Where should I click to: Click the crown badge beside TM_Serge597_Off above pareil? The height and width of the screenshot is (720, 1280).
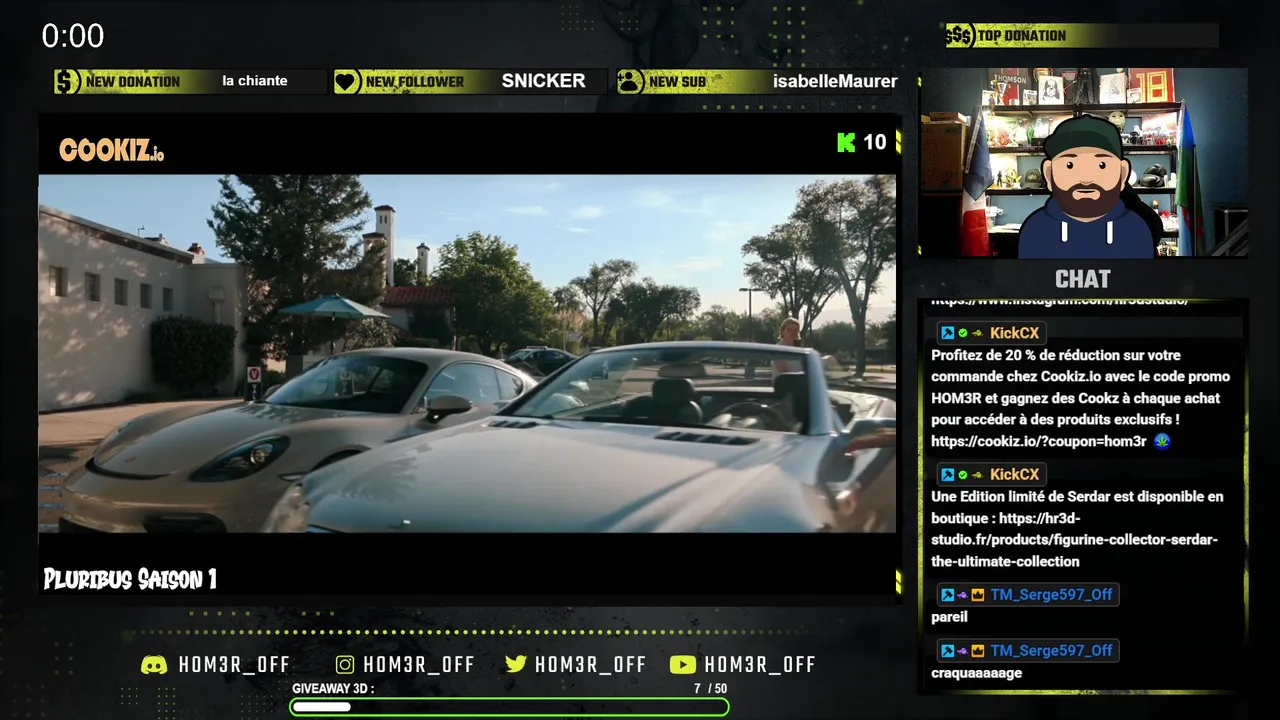click(x=978, y=595)
